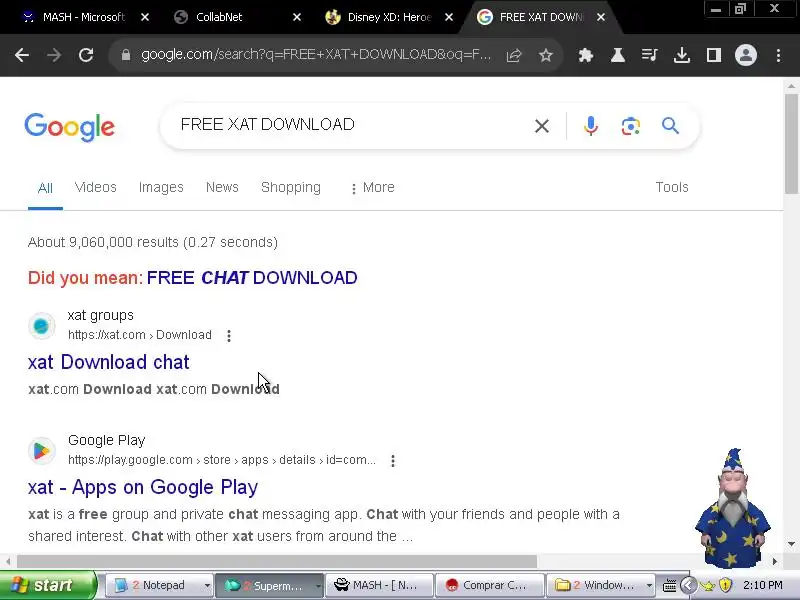Click the Google logo
The height and width of the screenshot is (600, 800).
(69, 127)
